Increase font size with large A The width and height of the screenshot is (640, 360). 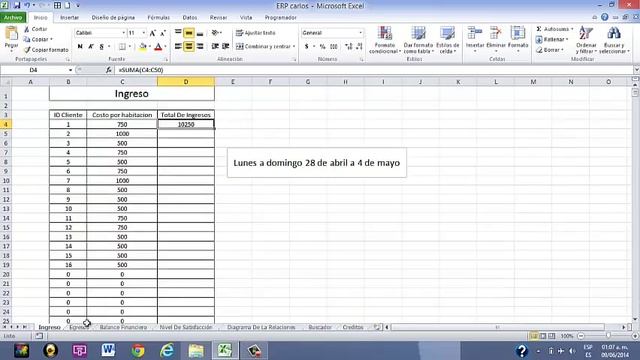coord(152,33)
